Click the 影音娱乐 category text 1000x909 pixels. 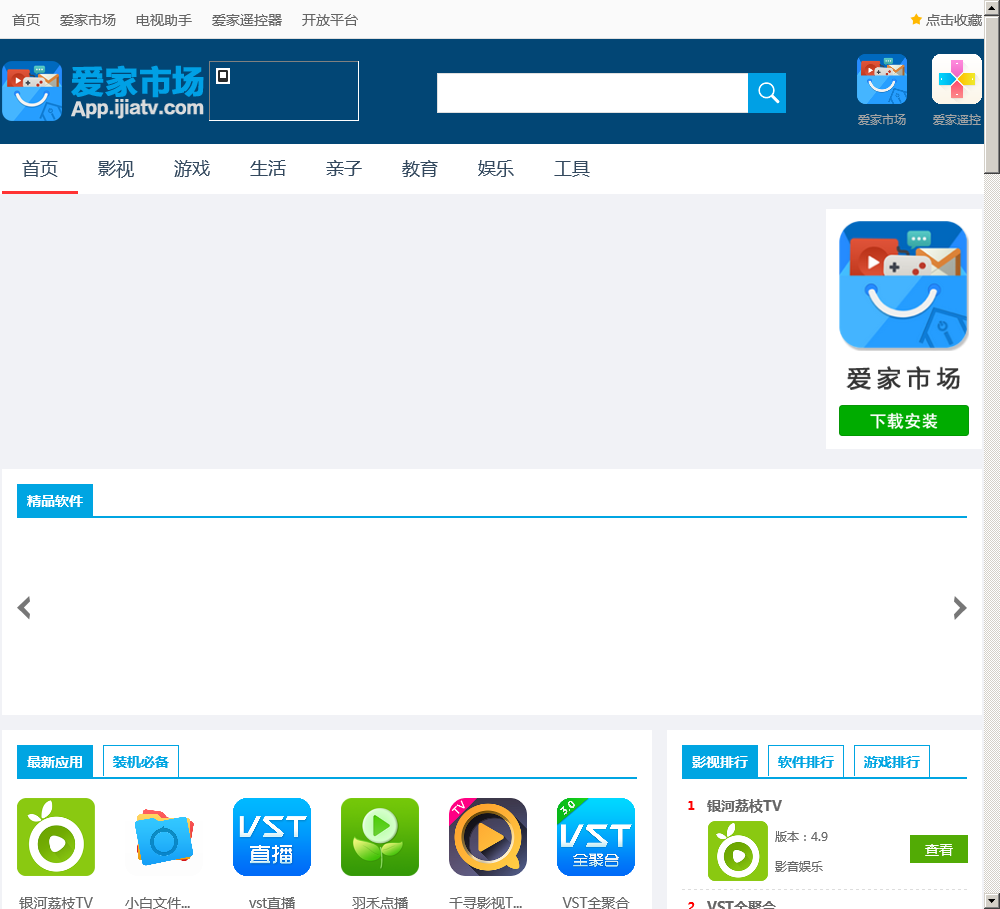(x=798, y=866)
